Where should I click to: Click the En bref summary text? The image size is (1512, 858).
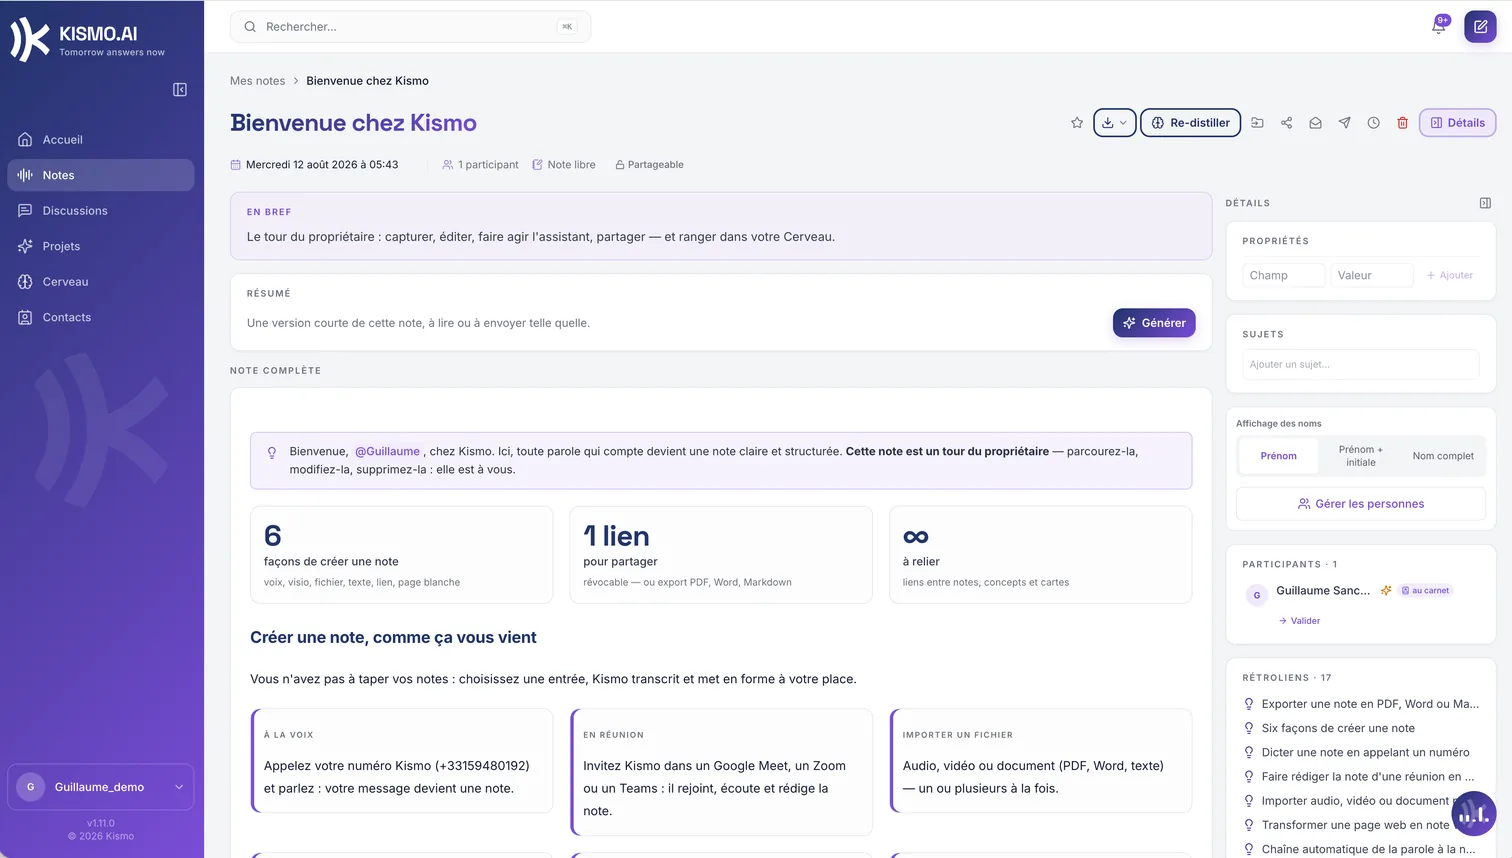pyautogui.click(x=541, y=237)
